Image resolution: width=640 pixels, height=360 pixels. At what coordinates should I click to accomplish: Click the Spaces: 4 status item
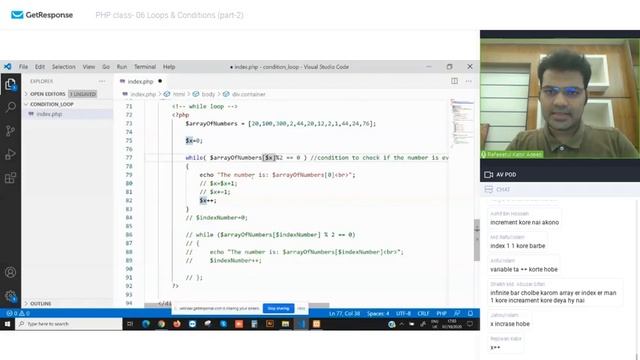point(378,313)
